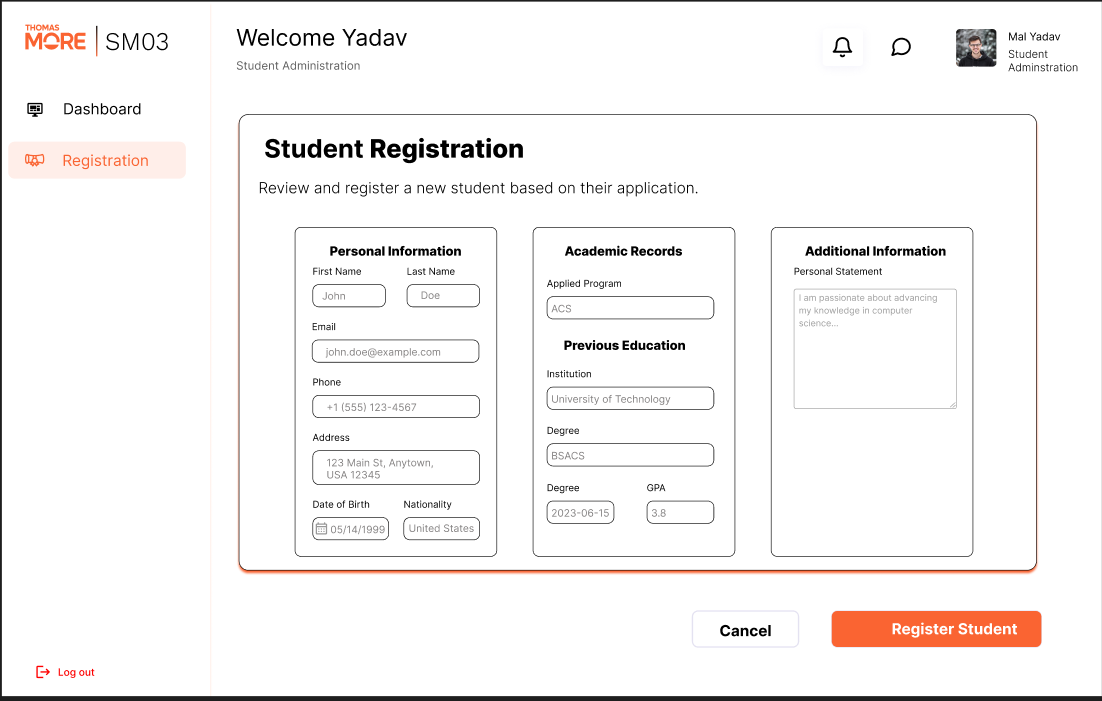This screenshot has width=1102, height=701.
Task: Click the Dashboard monitor icon
Action: (35, 110)
